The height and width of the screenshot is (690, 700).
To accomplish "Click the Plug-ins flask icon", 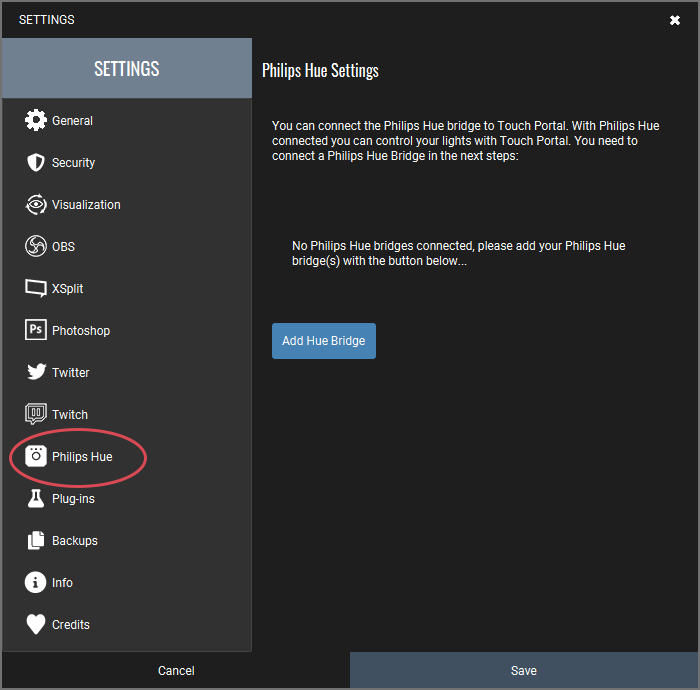I will pos(36,499).
